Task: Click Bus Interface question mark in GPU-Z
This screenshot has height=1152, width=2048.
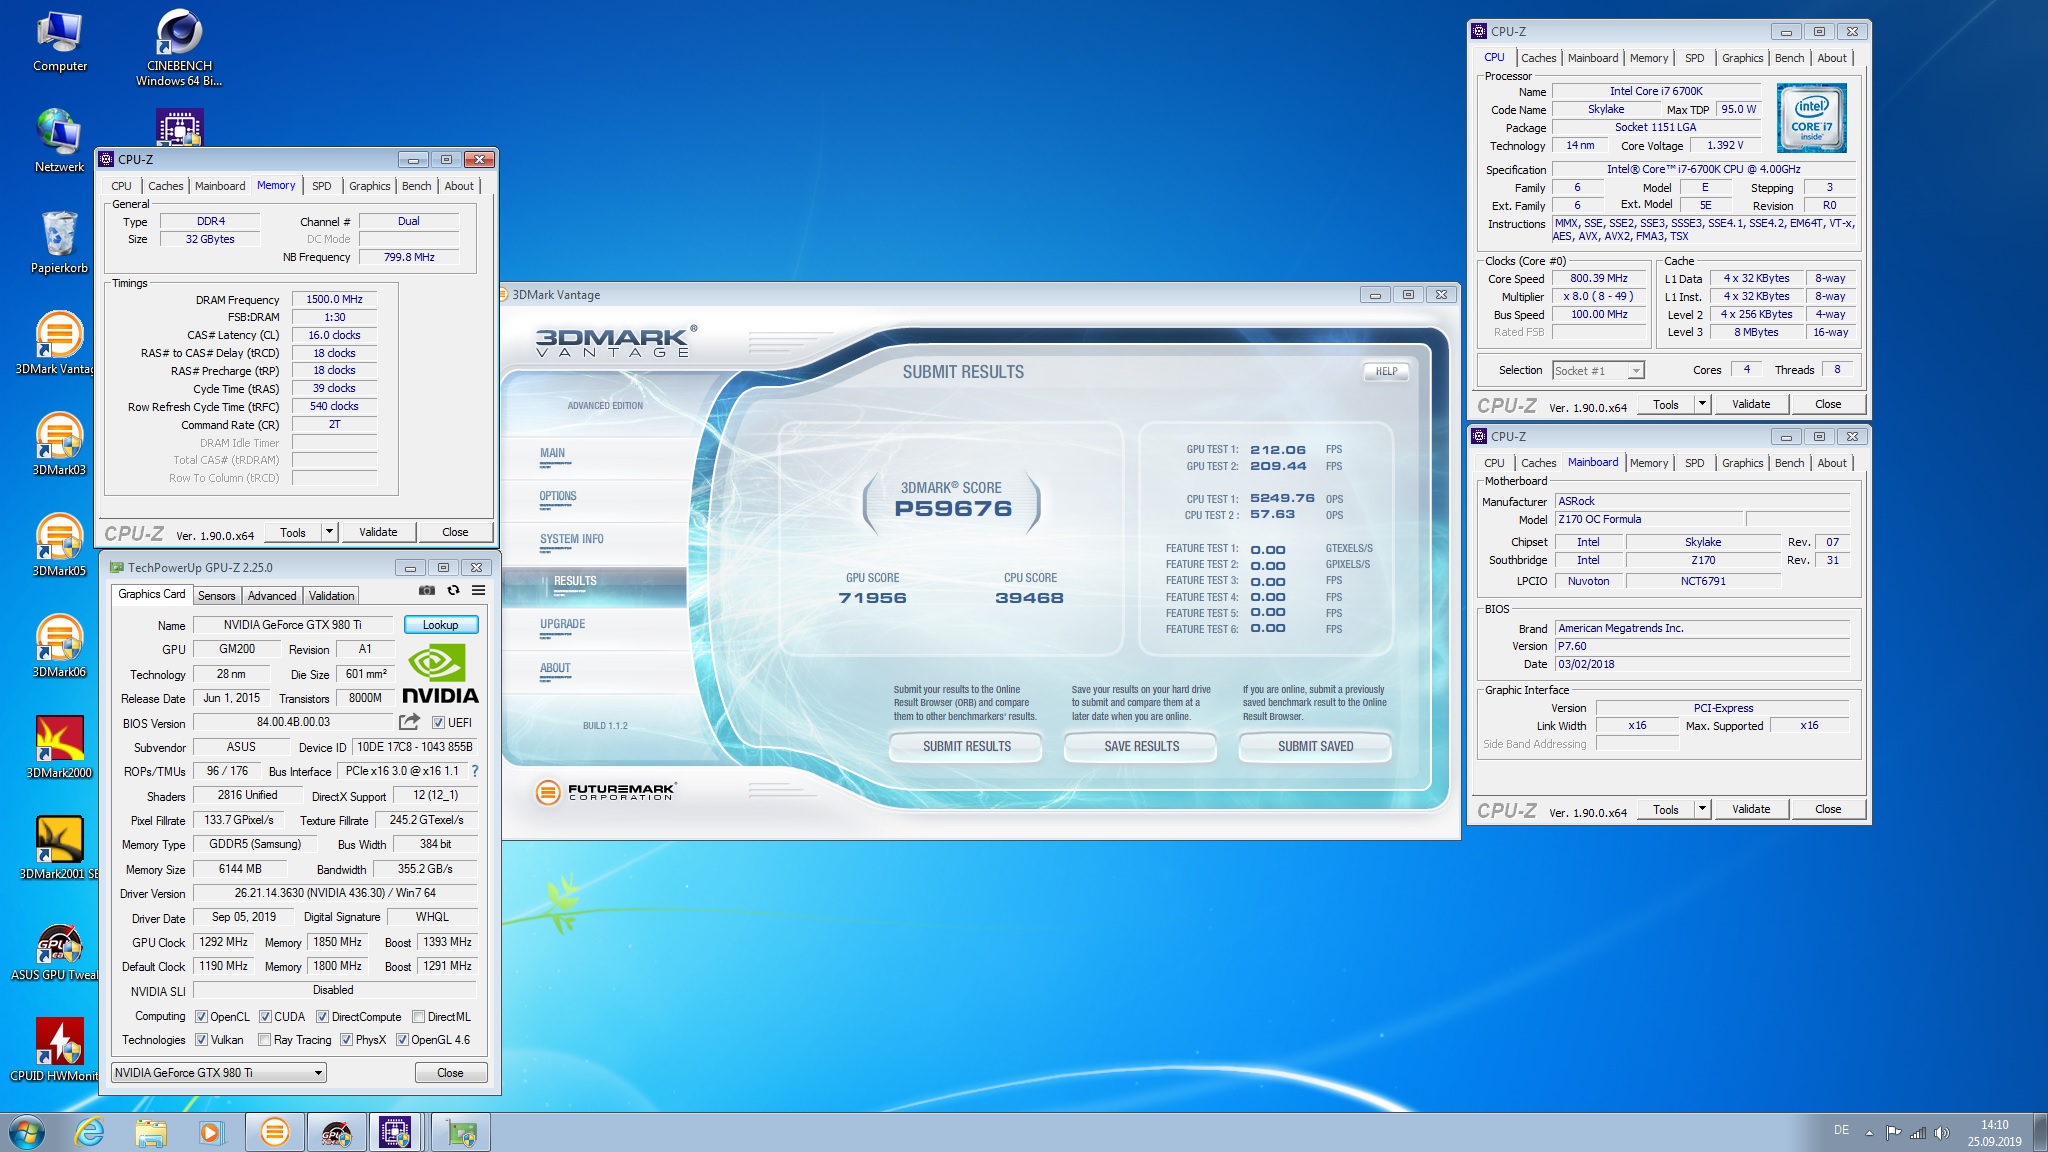Action: (475, 771)
